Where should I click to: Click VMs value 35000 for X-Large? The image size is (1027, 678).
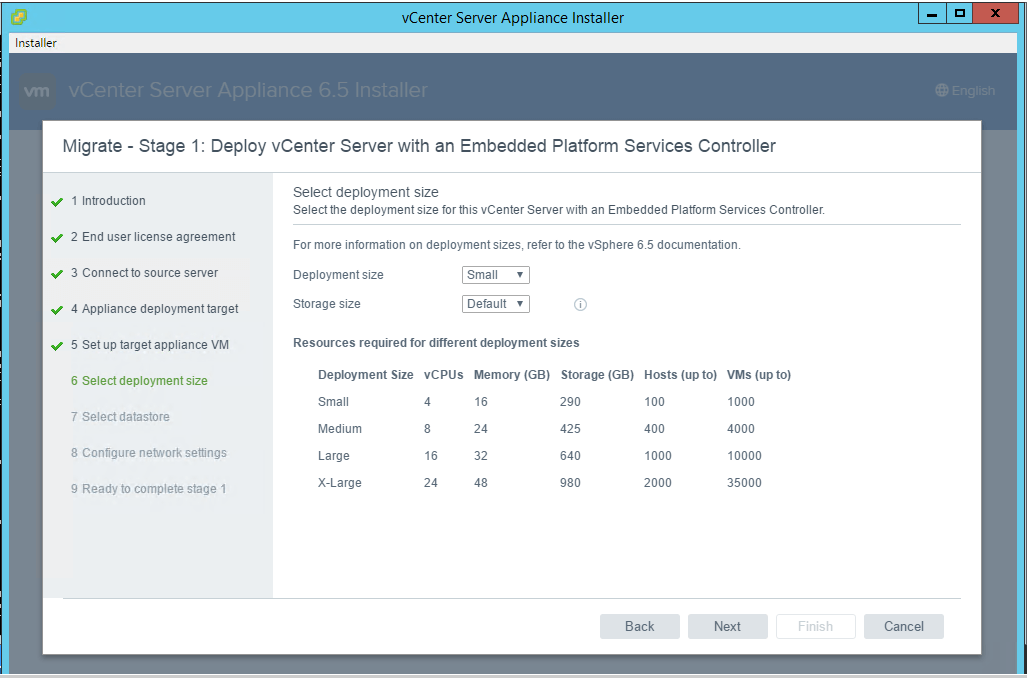745,482
